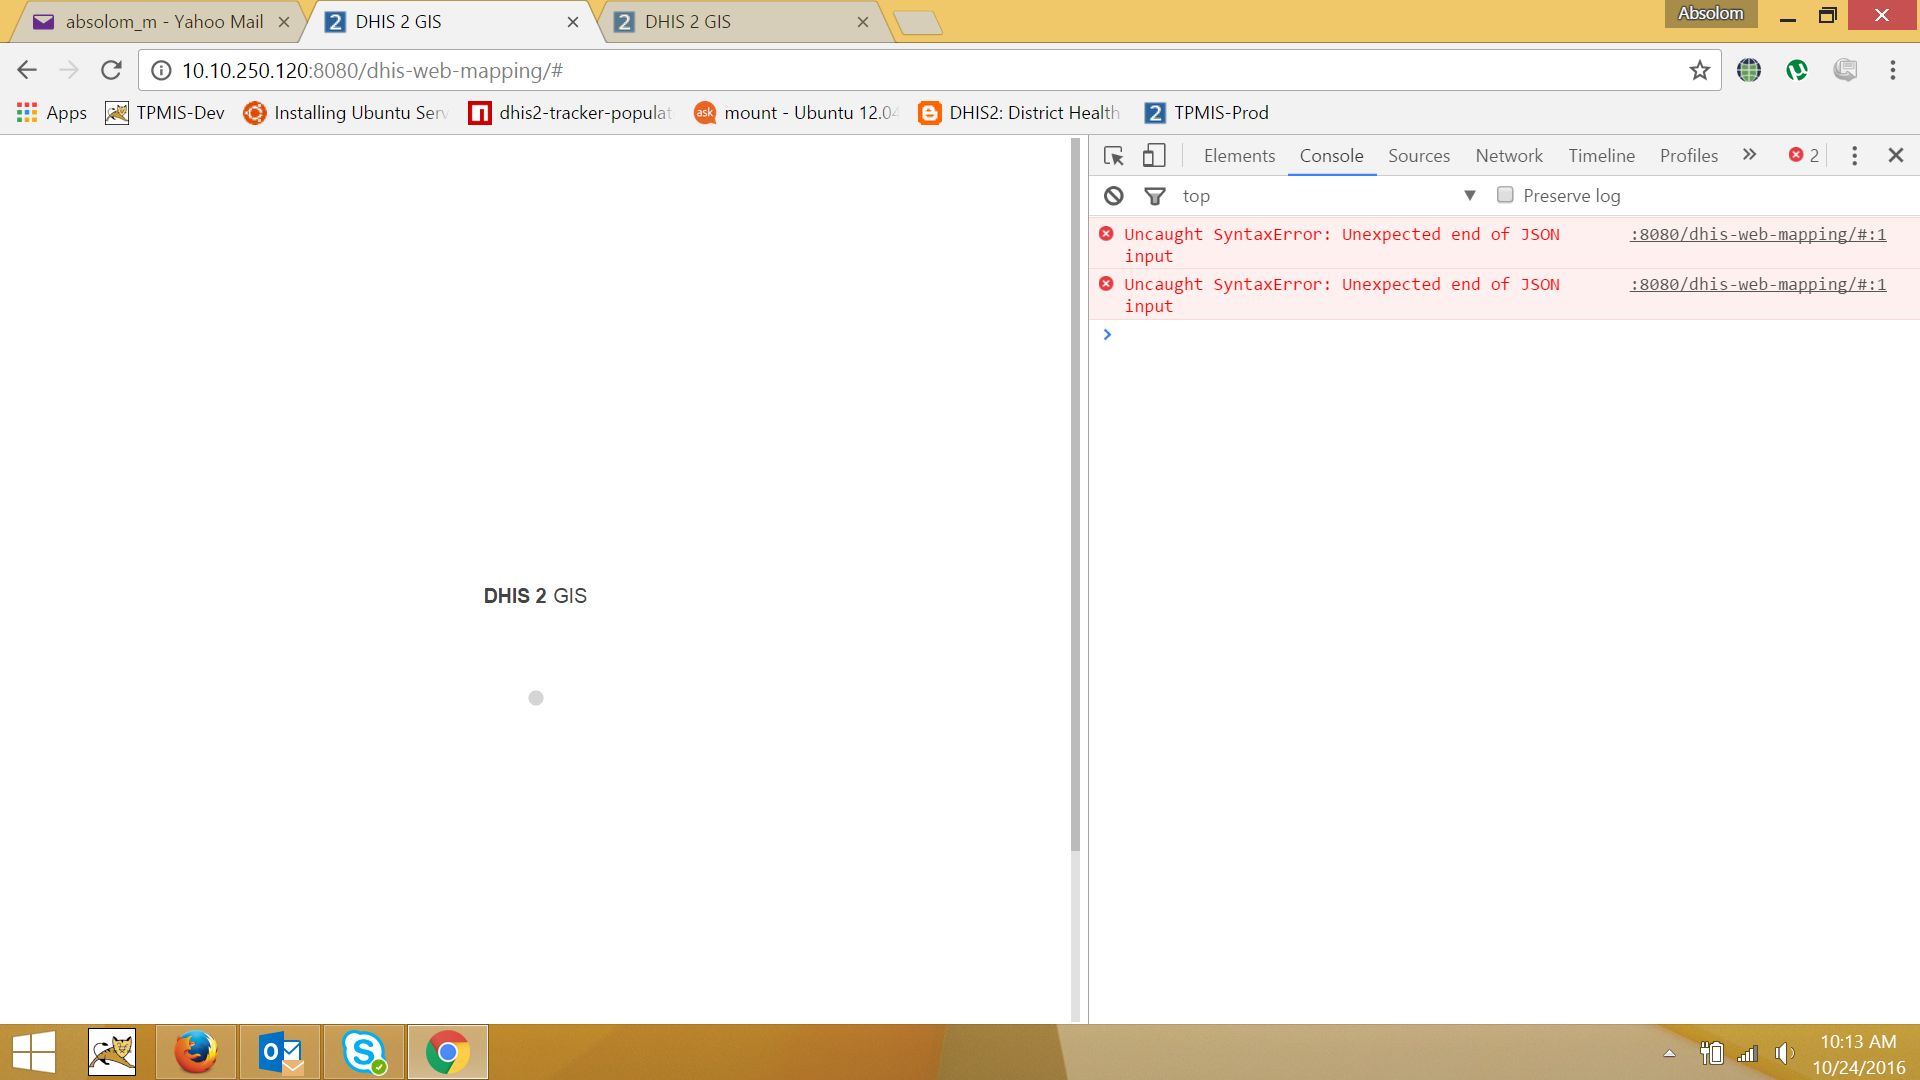Click the page vertical scrollbar
This screenshot has width=1920, height=1080.
(x=1075, y=500)
